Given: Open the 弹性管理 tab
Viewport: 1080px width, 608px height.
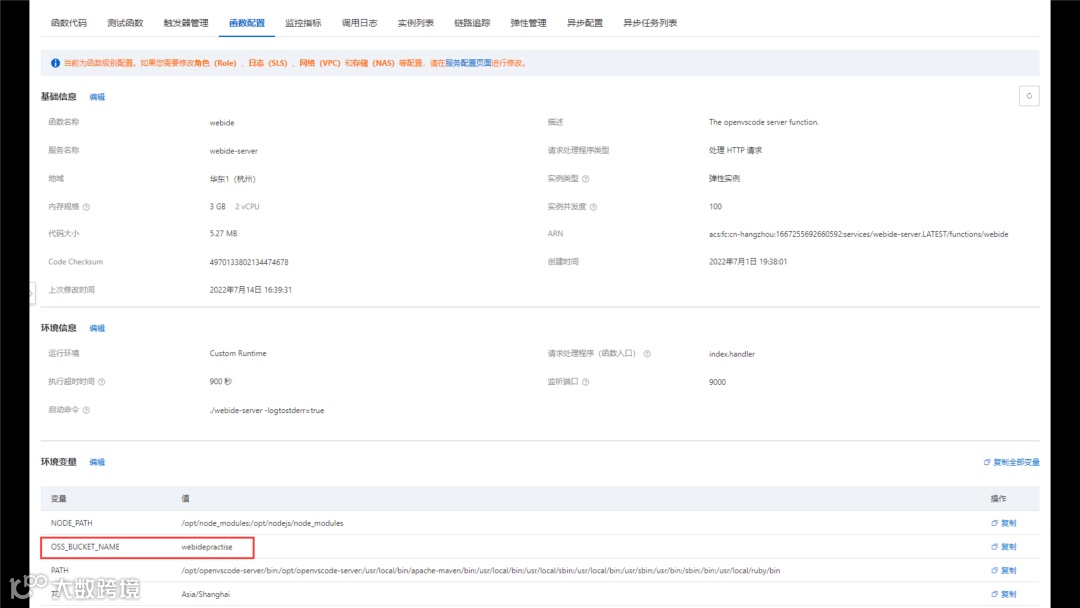Looking at the screenshot, I should tap(527, 22).
